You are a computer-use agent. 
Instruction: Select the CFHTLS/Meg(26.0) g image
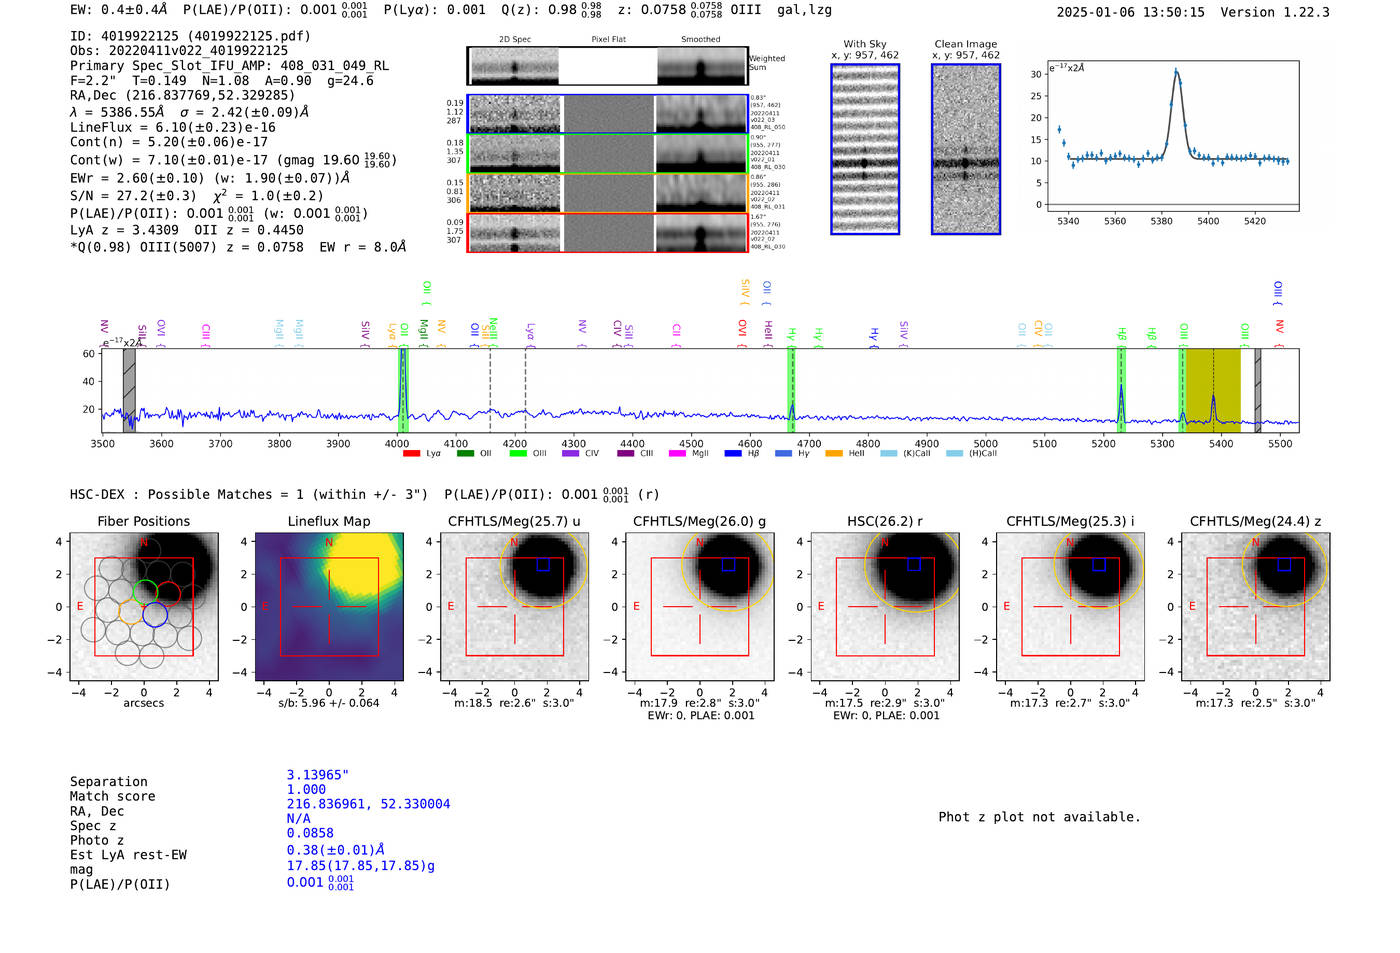click(x=699, y=606)
